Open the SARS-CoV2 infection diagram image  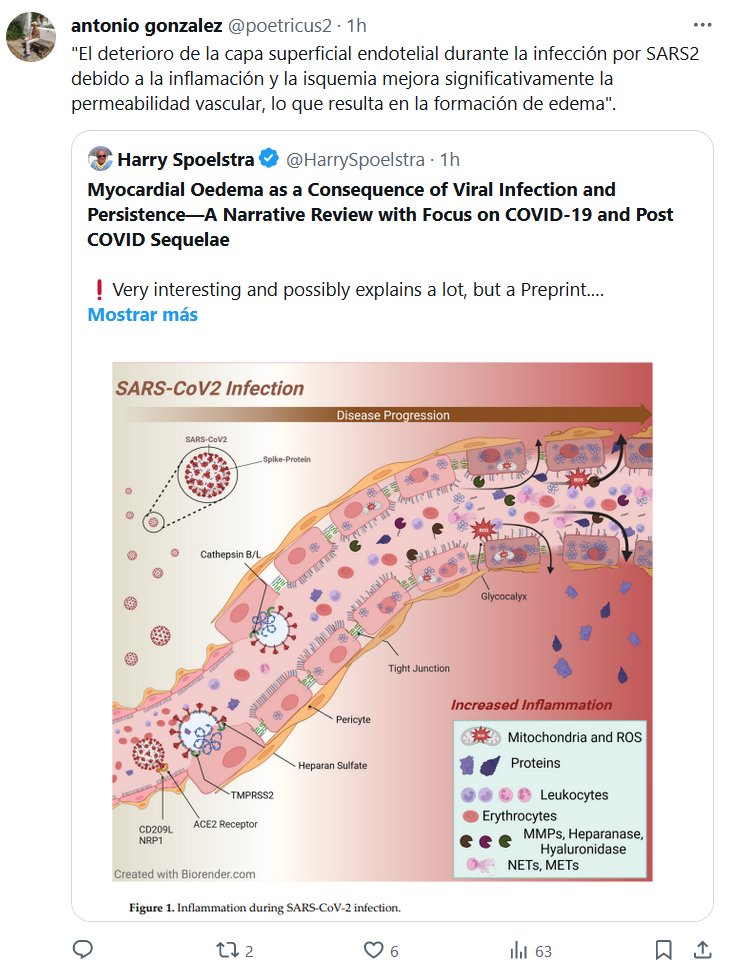[382, 620]
